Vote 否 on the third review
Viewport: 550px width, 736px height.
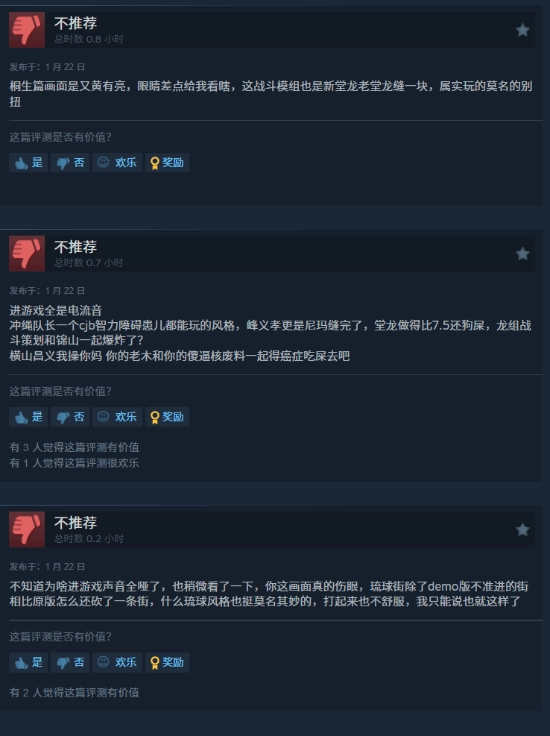(x=70, y=662)
